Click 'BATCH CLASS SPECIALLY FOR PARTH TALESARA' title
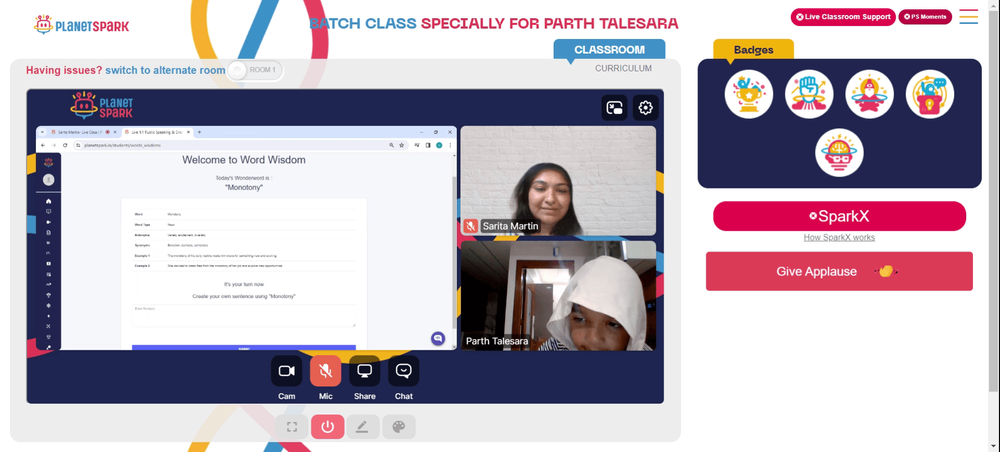This screenshot has width=1000, height=452. tap(494, 24)
